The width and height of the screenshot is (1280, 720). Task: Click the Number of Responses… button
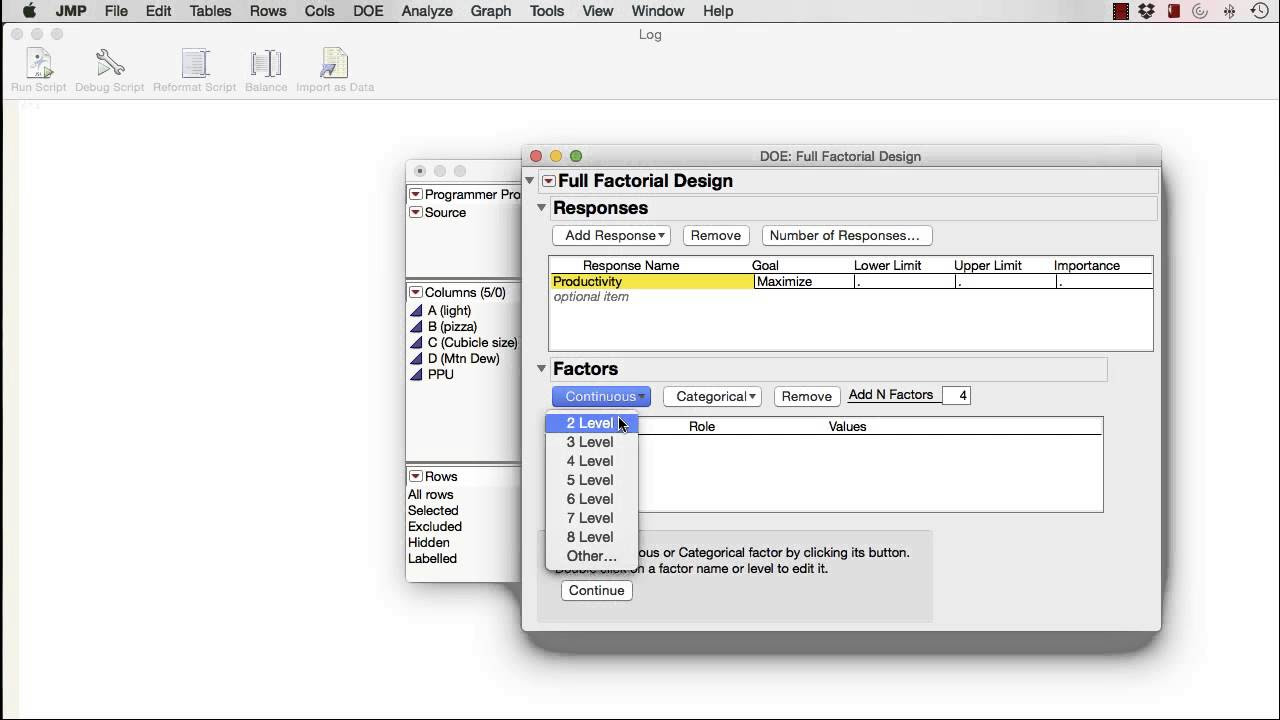point(845,236)
